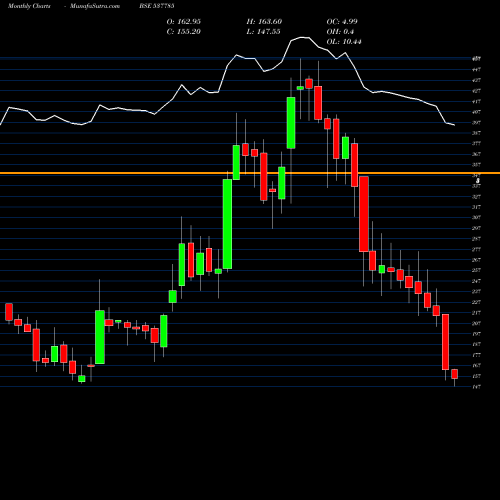Open the MunafaSutra.com label
This screenshot has height=500, width=500.
pyautogui.click(x=95, y=6)
